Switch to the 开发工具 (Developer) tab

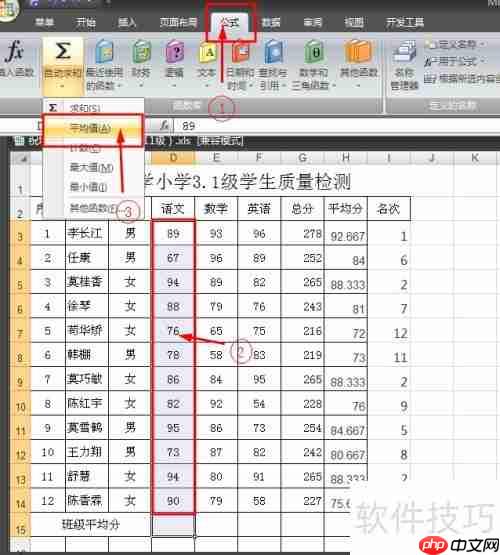pyautogui.click(x=405, y=22)
